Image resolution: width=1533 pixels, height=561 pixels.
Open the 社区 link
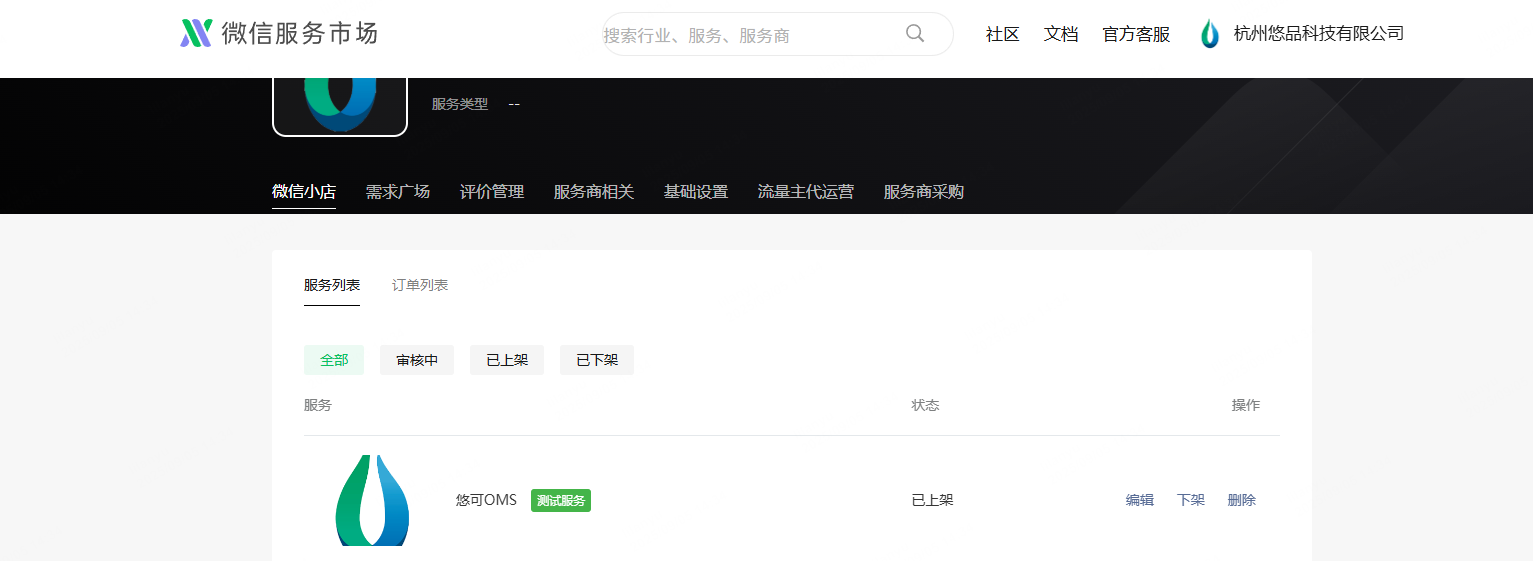click(x=1002, y=34)
